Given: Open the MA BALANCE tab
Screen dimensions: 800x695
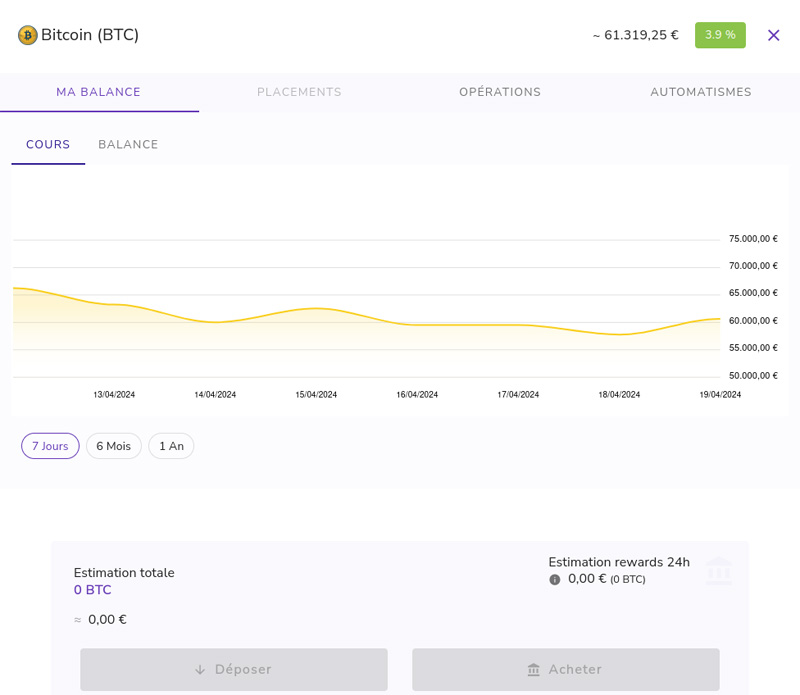Looking at the screenshot, I should pos(98,92).
